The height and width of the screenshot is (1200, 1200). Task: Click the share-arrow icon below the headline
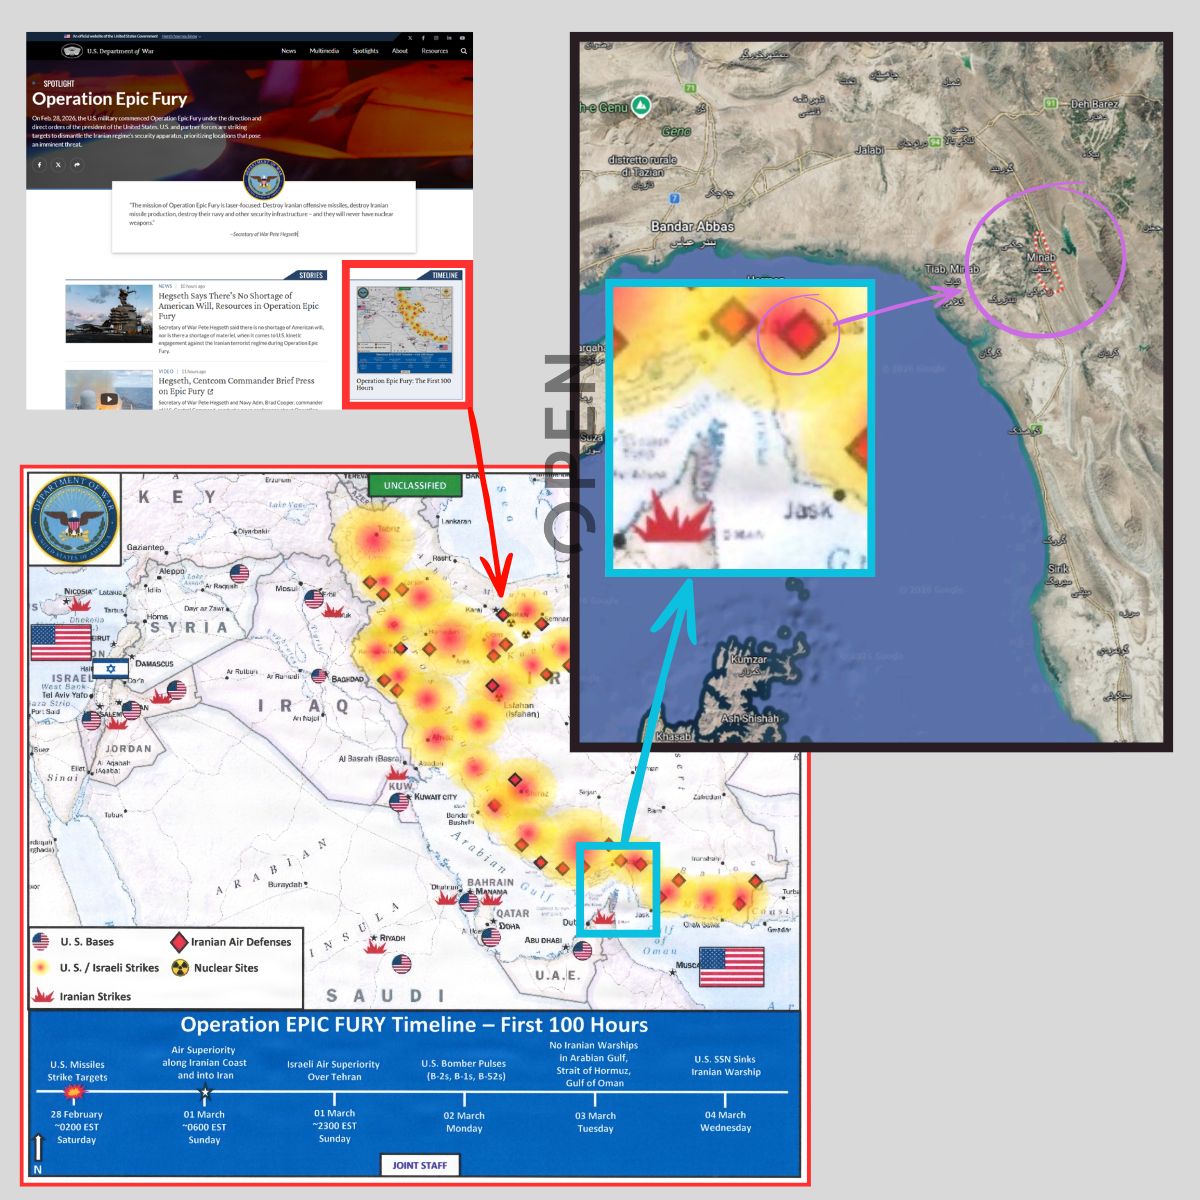click(77, 164)
